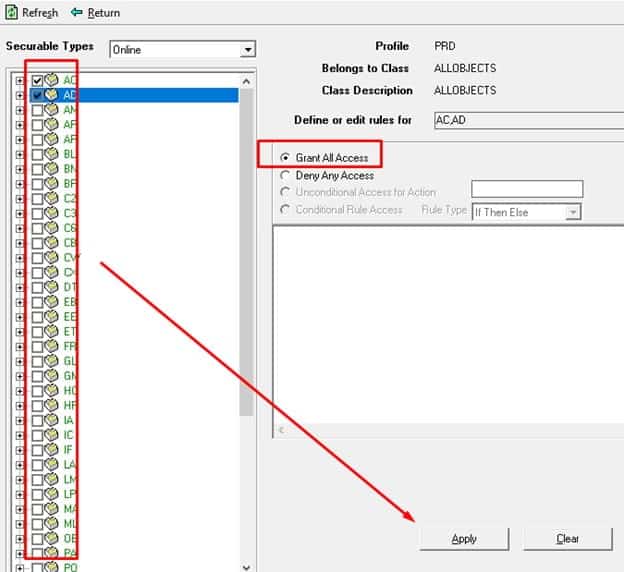
Task: Click the FR row object icon
Action: click(x=51, y=346)
